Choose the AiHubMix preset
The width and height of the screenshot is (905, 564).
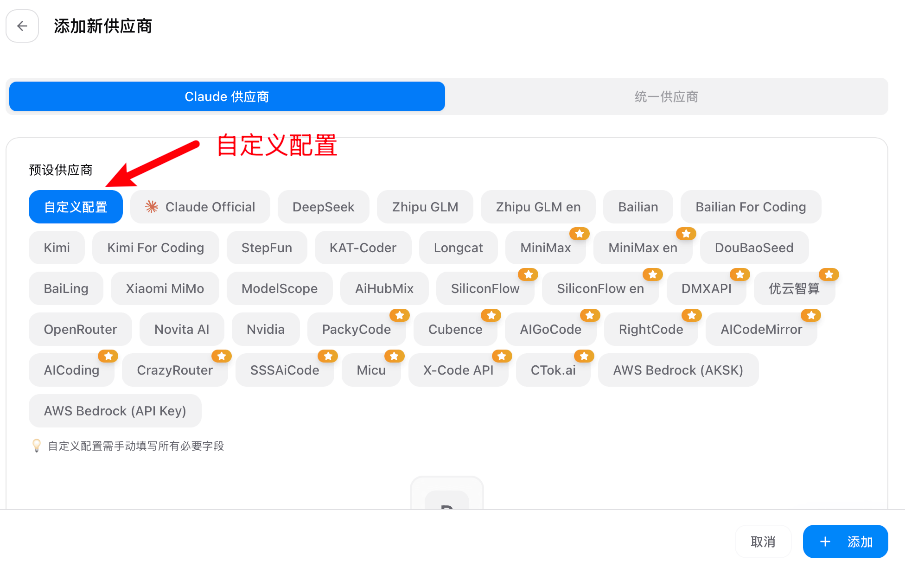(x=384, y=289)
